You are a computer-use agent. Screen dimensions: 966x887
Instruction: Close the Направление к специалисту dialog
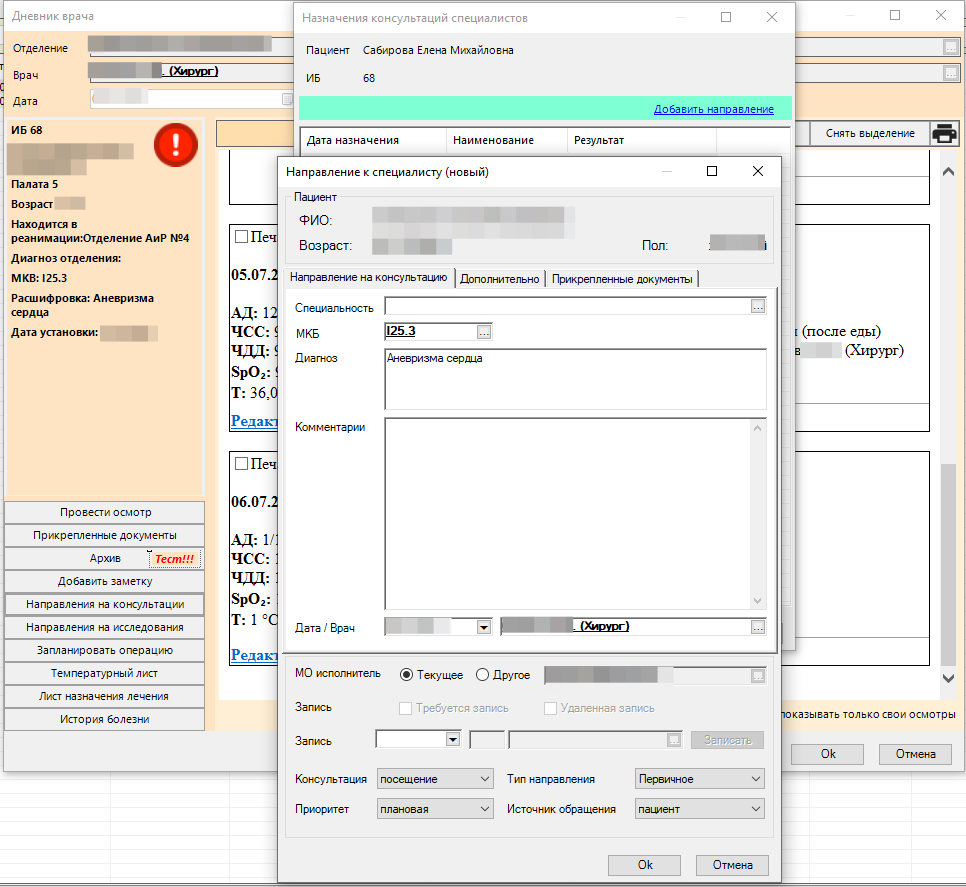[758, 171]
